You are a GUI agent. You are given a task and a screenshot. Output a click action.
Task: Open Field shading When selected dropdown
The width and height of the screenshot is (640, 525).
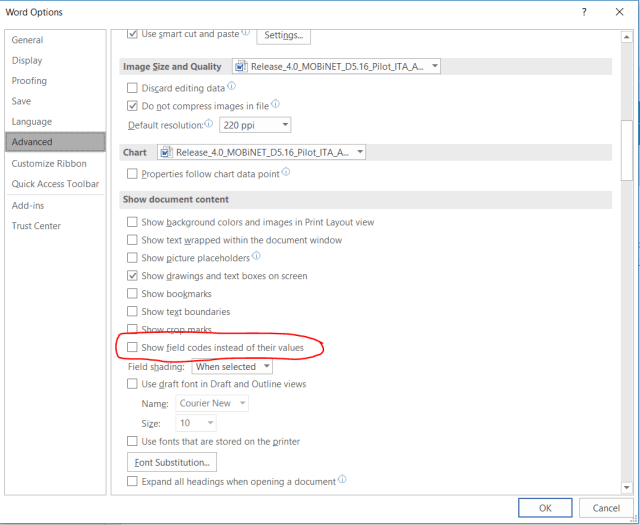(232, 367)
